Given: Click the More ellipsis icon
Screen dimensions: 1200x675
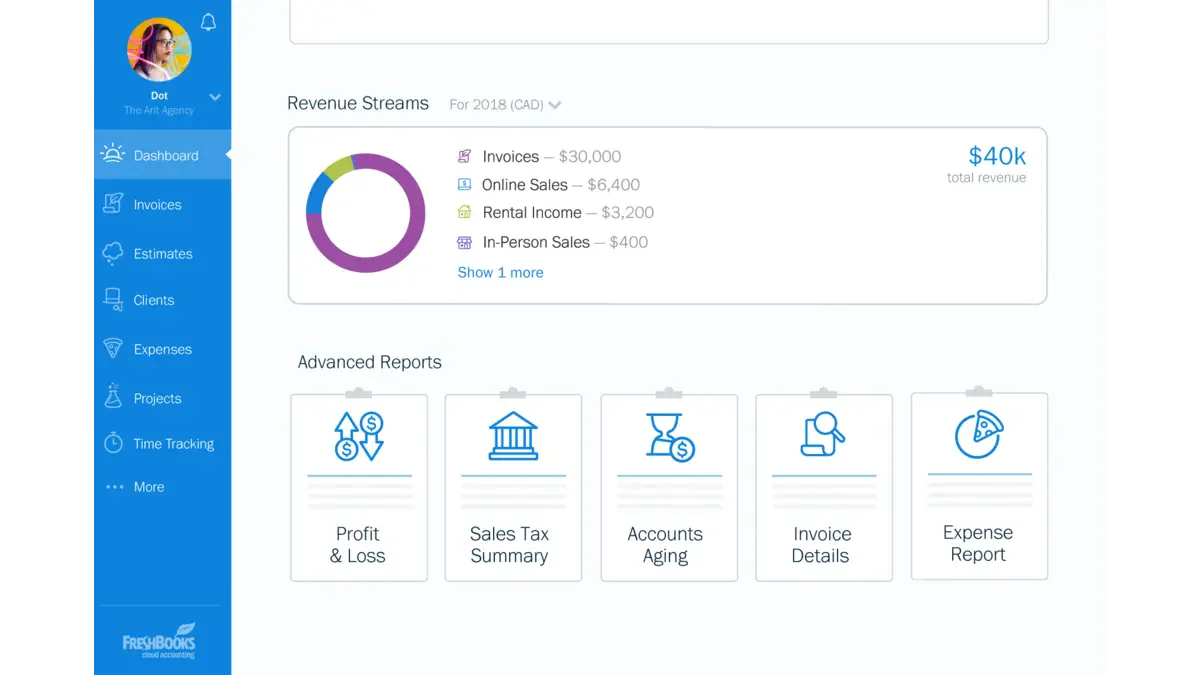Looking at the screenshot, I should pos(114,487).
